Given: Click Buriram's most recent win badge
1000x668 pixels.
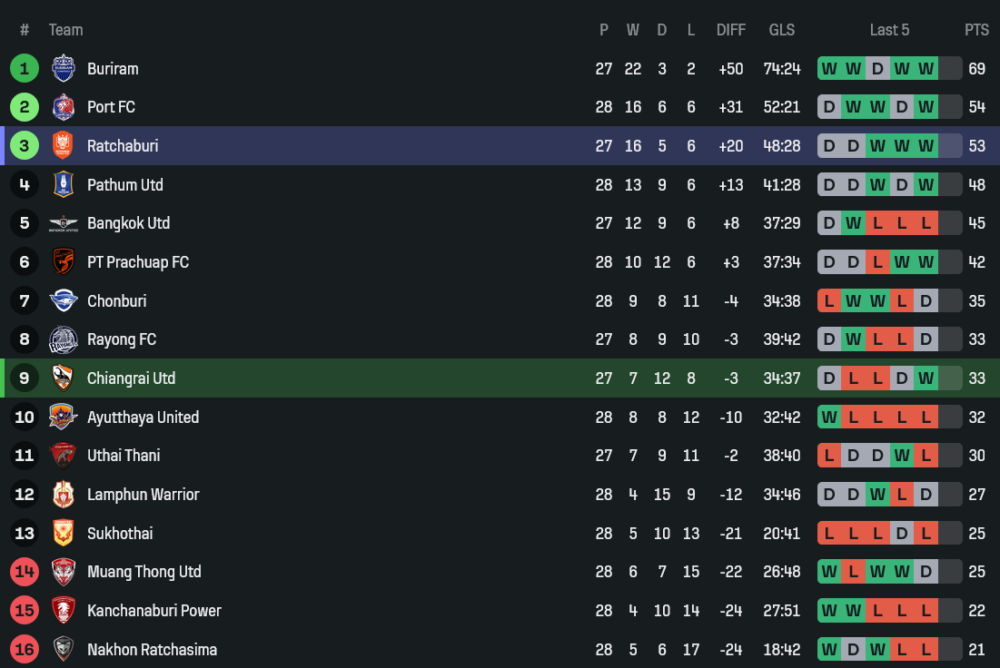Looking at the screenshot, I should pos(926,69).
